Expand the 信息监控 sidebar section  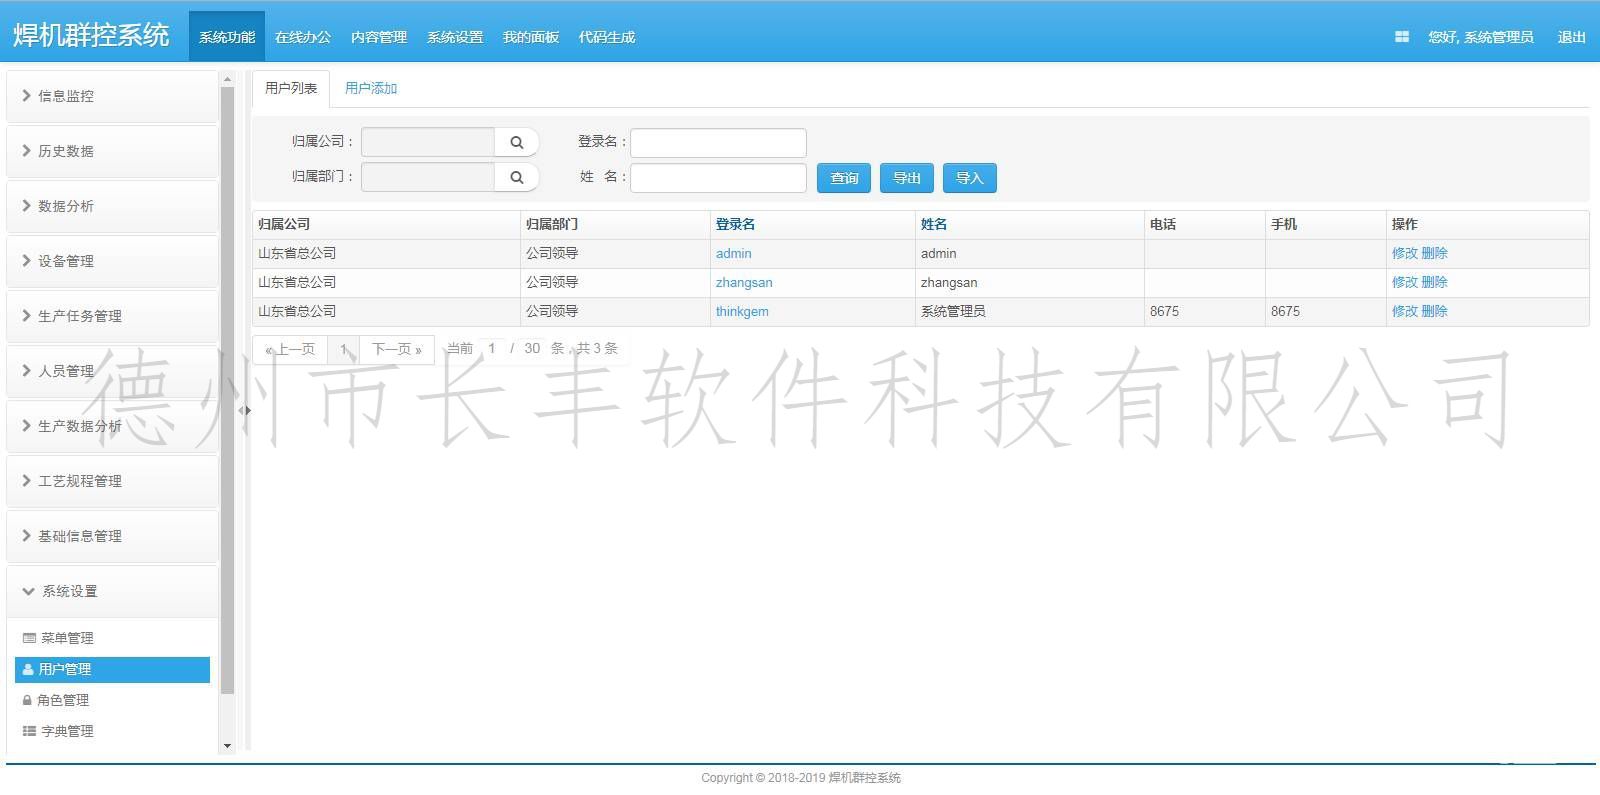point(66,96)
